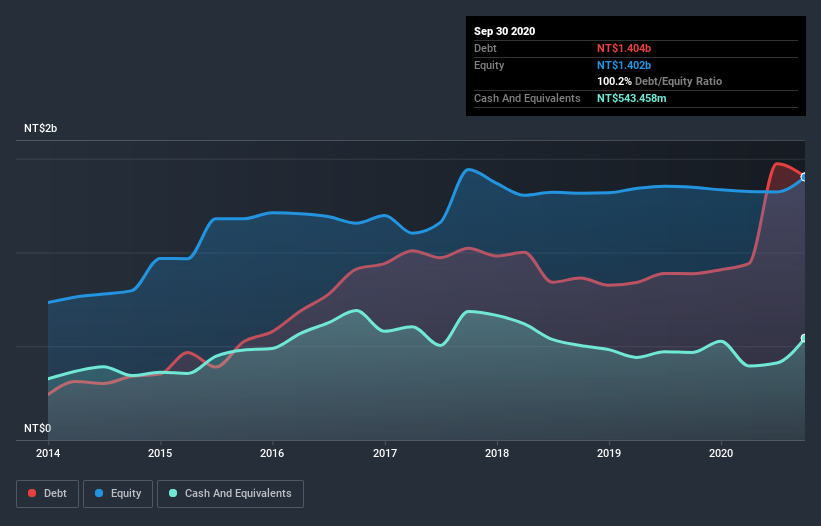Click the NT$1.404b debt value
Image resolution: width=821 pixels, height=526 pixels.
tap(624, 48)
